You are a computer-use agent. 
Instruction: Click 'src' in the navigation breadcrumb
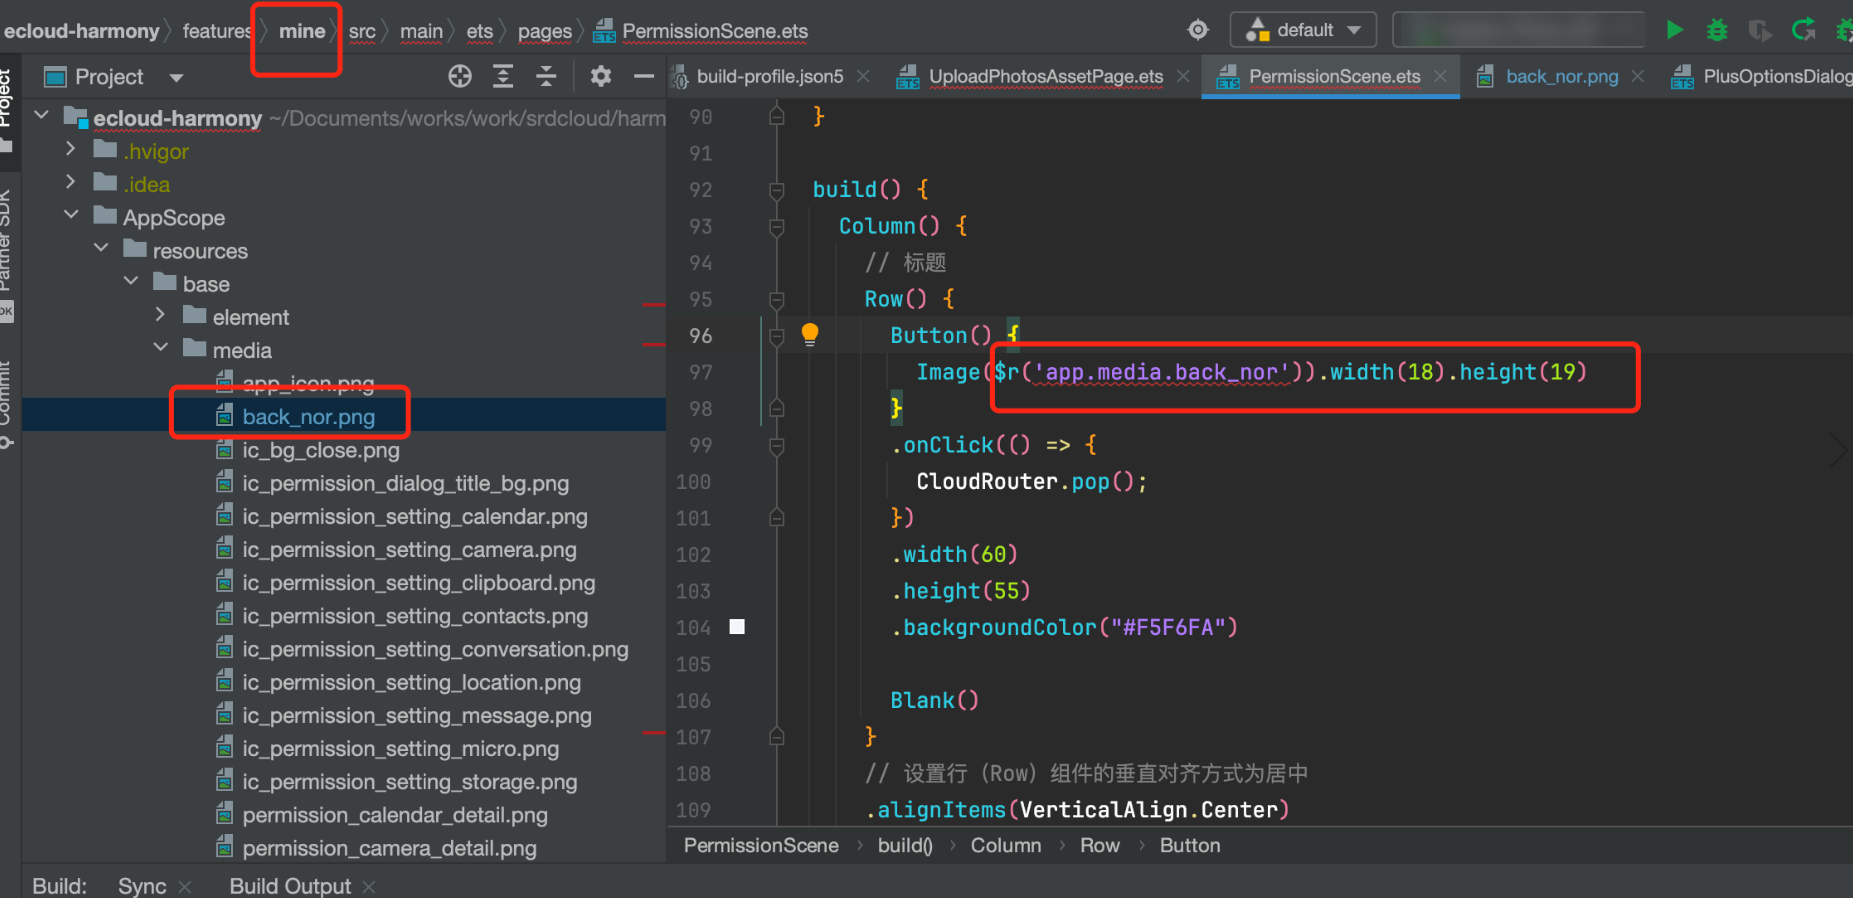click(x=362, y=31)
